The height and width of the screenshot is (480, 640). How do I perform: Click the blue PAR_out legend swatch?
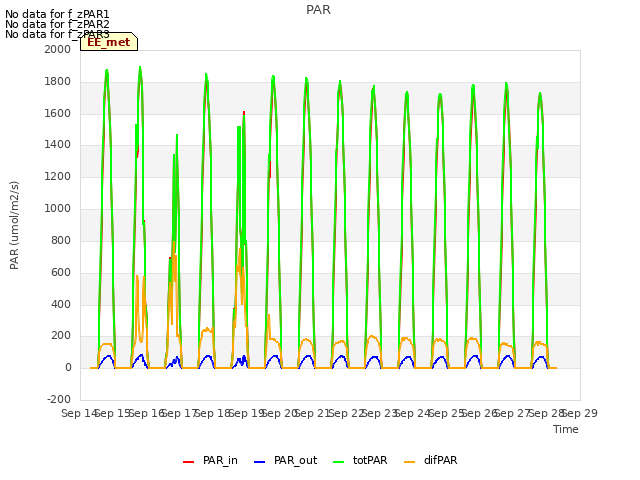260,462
